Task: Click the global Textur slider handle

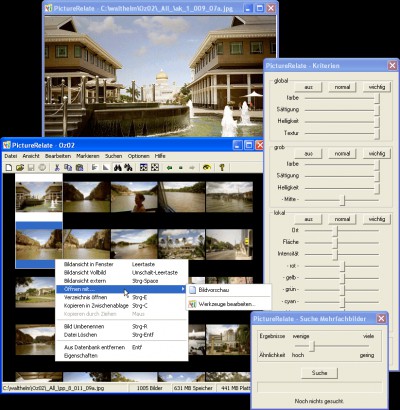Action: [x=377, y=134]
